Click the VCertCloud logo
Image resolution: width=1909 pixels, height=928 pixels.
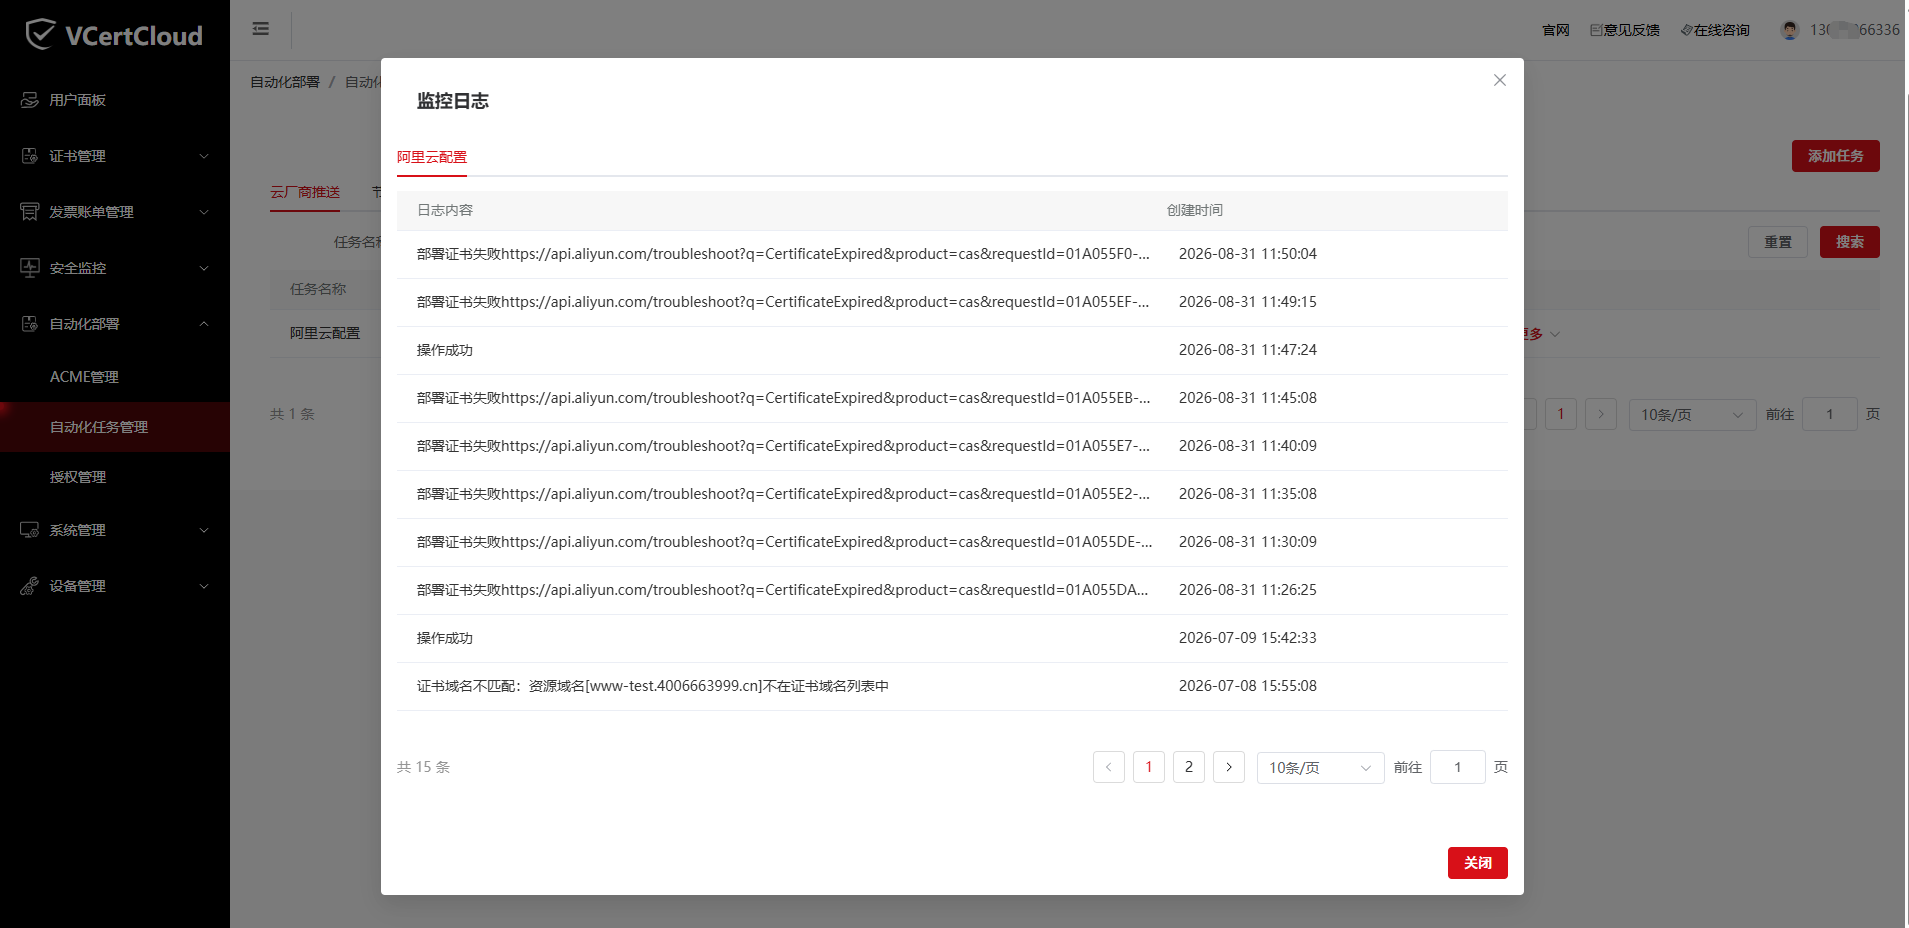point(114,35)
